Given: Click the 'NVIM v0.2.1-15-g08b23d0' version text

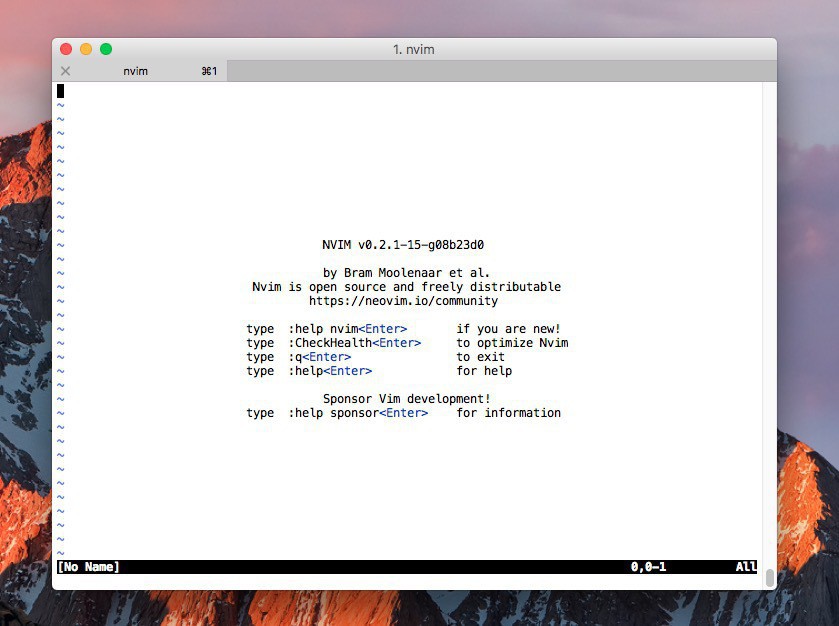Looking at the screenshot, I should [x=403, y=245].
